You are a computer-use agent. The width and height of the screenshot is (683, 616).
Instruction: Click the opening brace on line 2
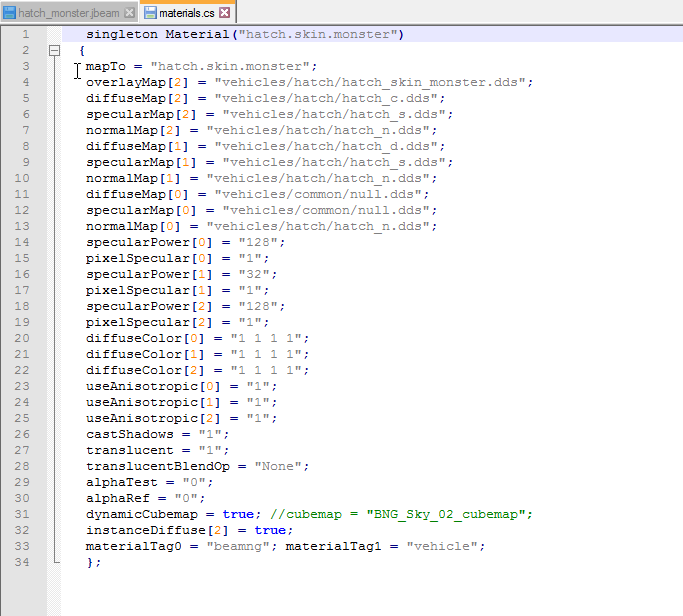(82, 51)
